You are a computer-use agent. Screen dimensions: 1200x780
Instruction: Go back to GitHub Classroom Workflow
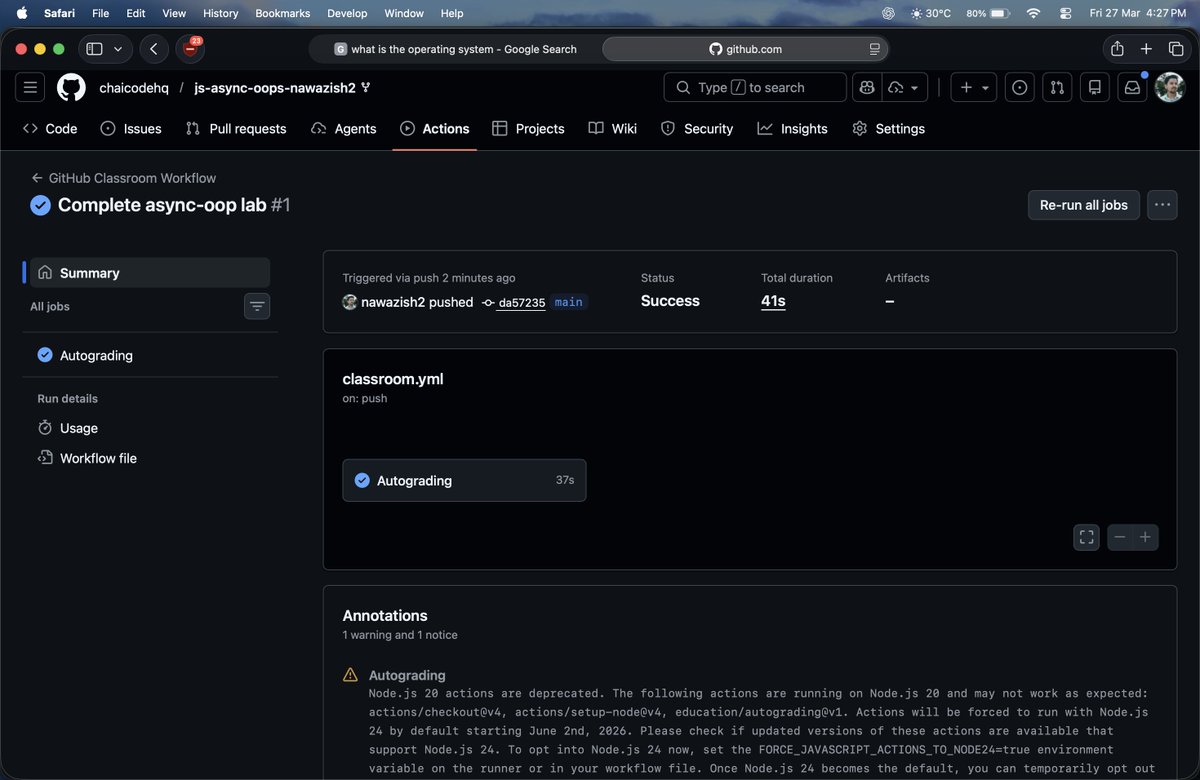point(124,178)
